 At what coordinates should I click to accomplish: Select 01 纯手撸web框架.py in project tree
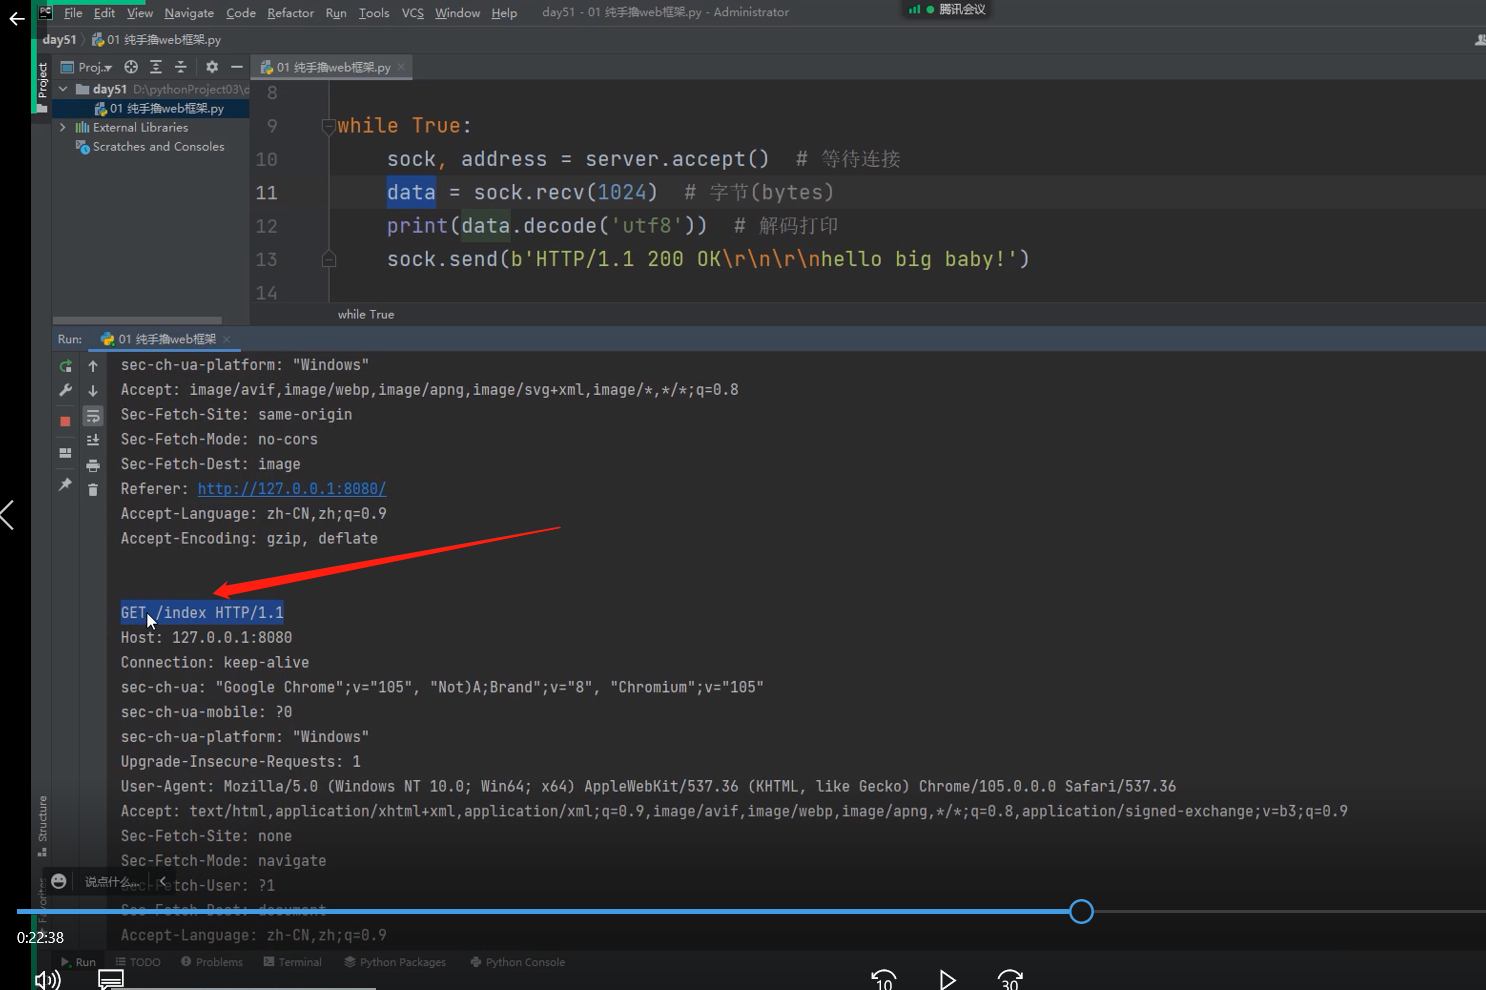pos(159,108)
